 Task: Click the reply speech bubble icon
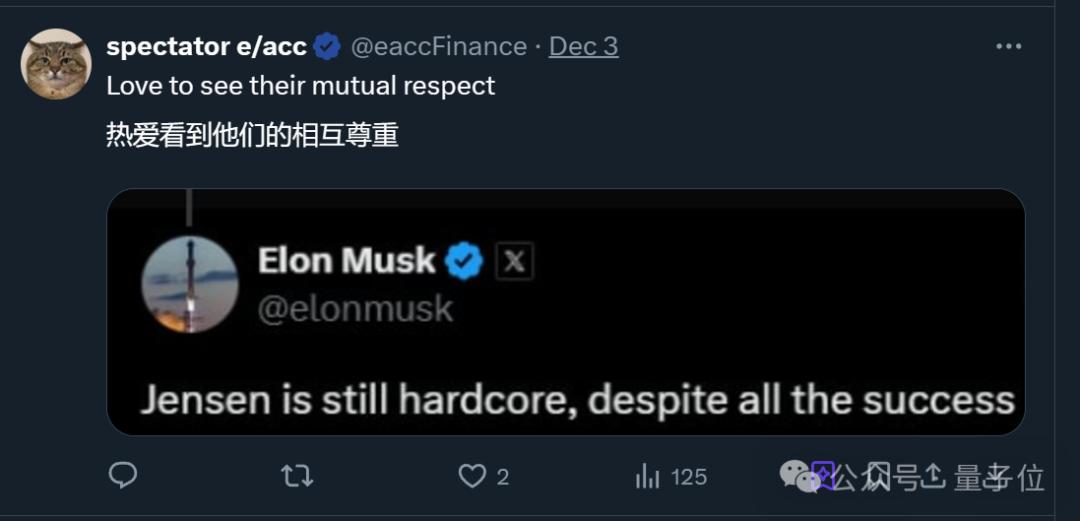point(123,476)
